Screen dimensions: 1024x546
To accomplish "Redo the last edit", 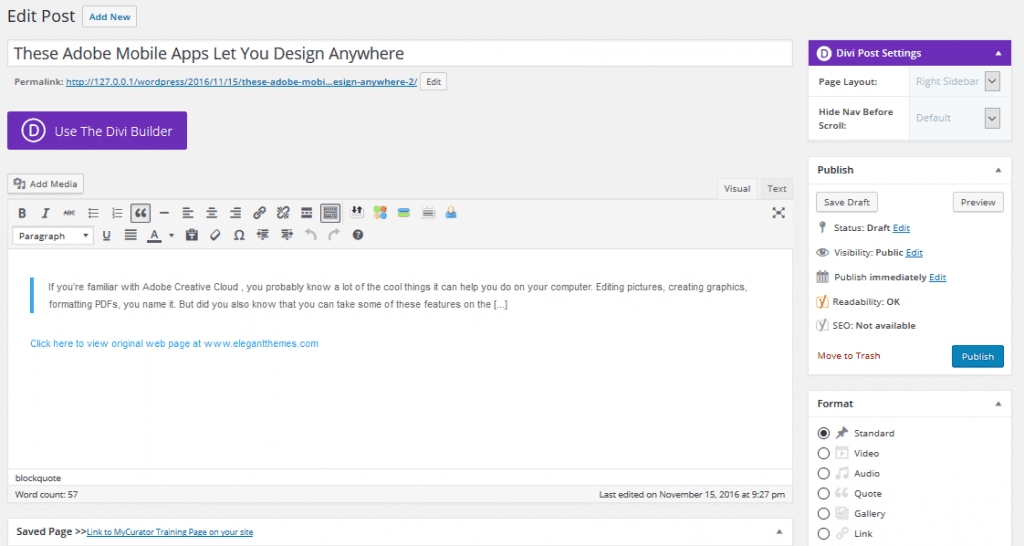I will click(x=334, y=235).
